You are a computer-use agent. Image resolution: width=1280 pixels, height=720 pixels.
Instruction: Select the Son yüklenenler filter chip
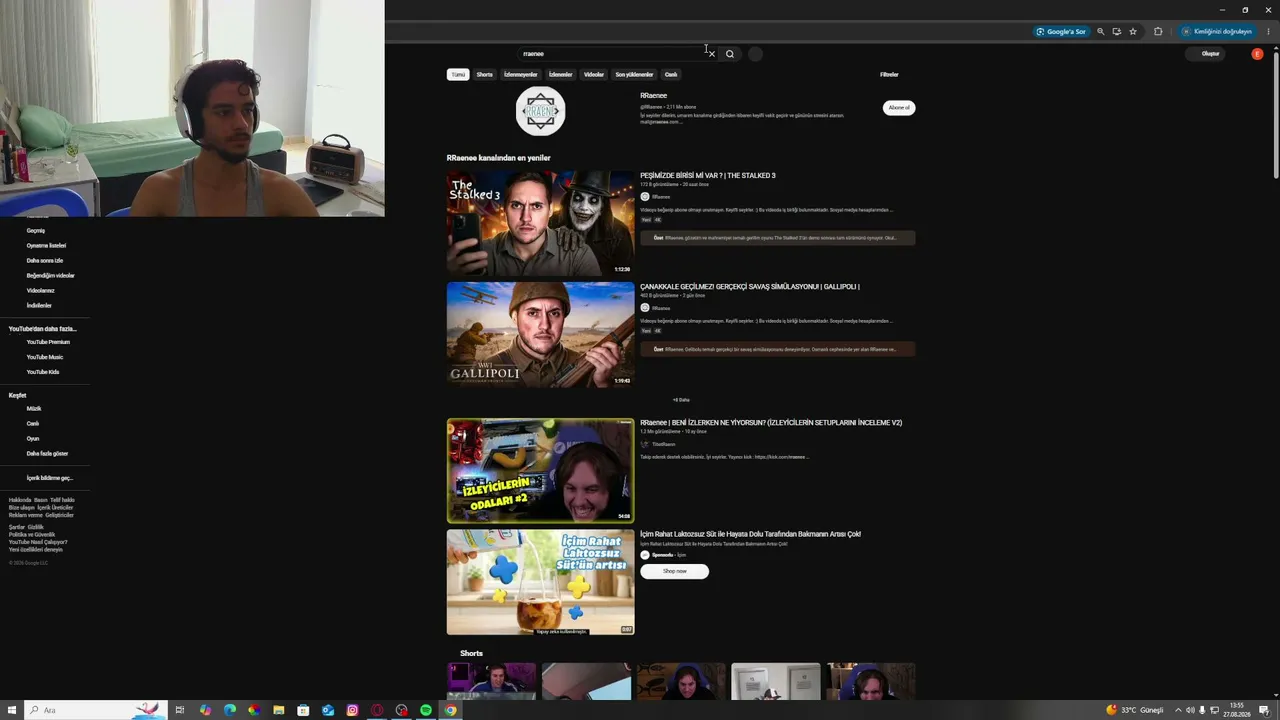(x=634, y=75)
